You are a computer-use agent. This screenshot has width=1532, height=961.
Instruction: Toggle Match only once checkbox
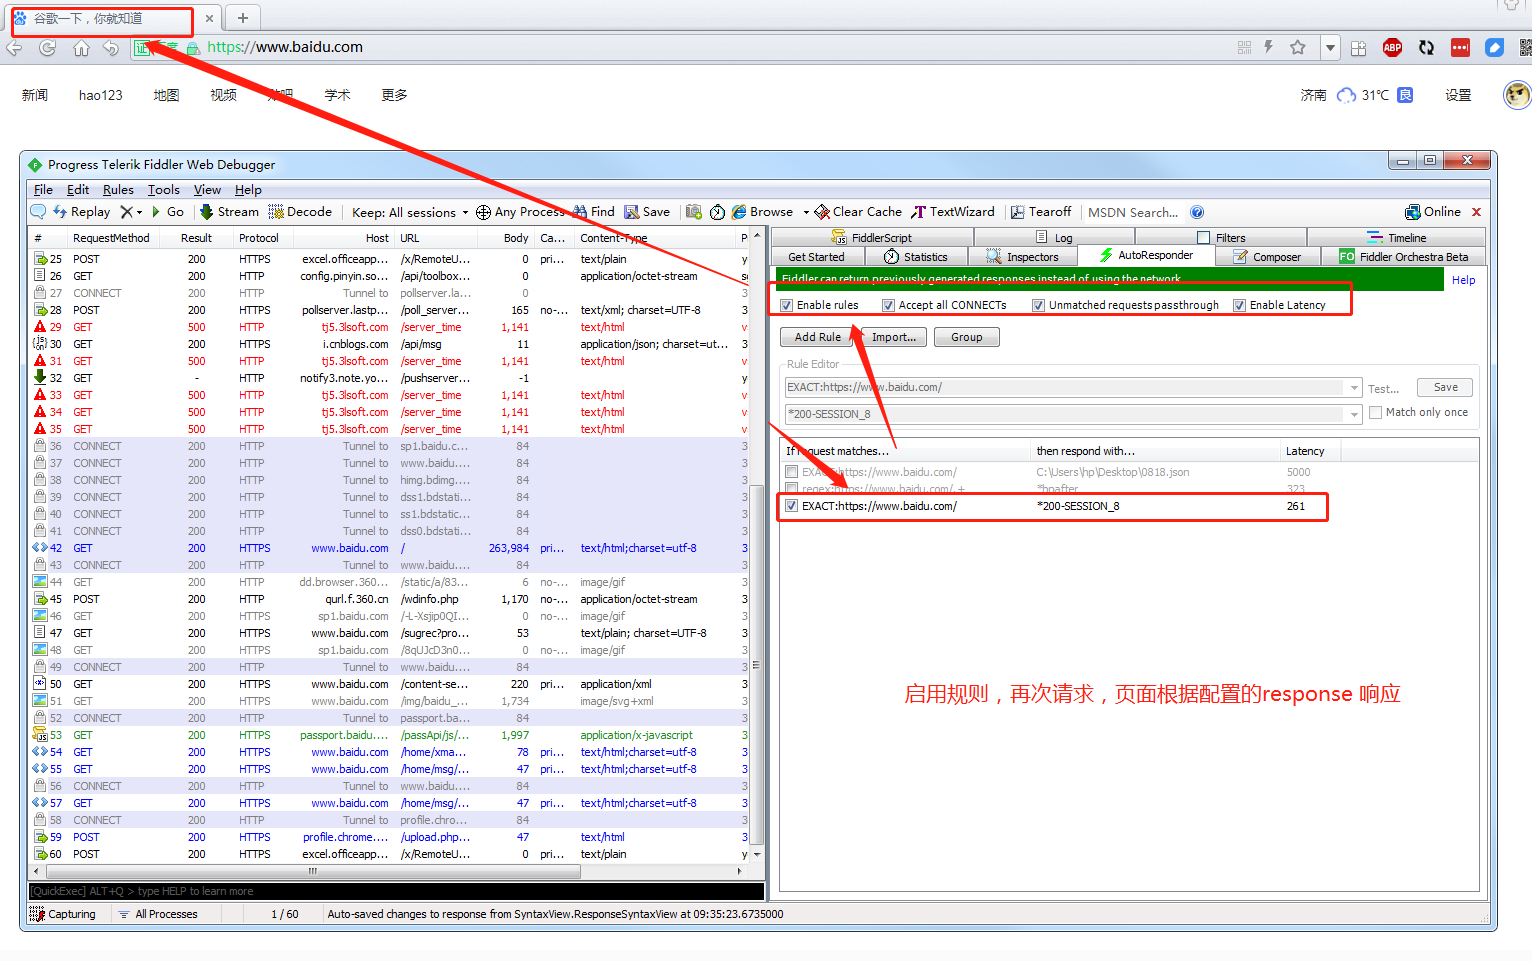click(x=1376, y=412)
